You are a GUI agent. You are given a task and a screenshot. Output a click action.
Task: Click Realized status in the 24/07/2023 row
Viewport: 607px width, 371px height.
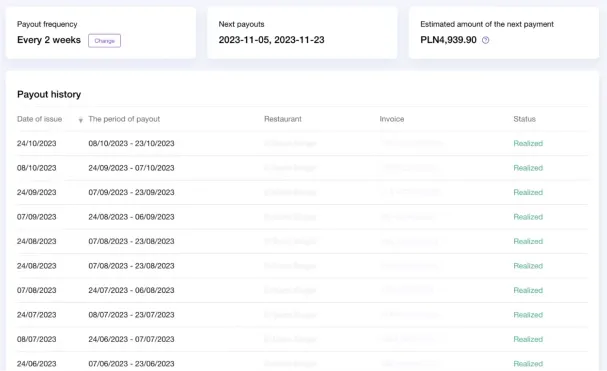click(x=528, y=315)
